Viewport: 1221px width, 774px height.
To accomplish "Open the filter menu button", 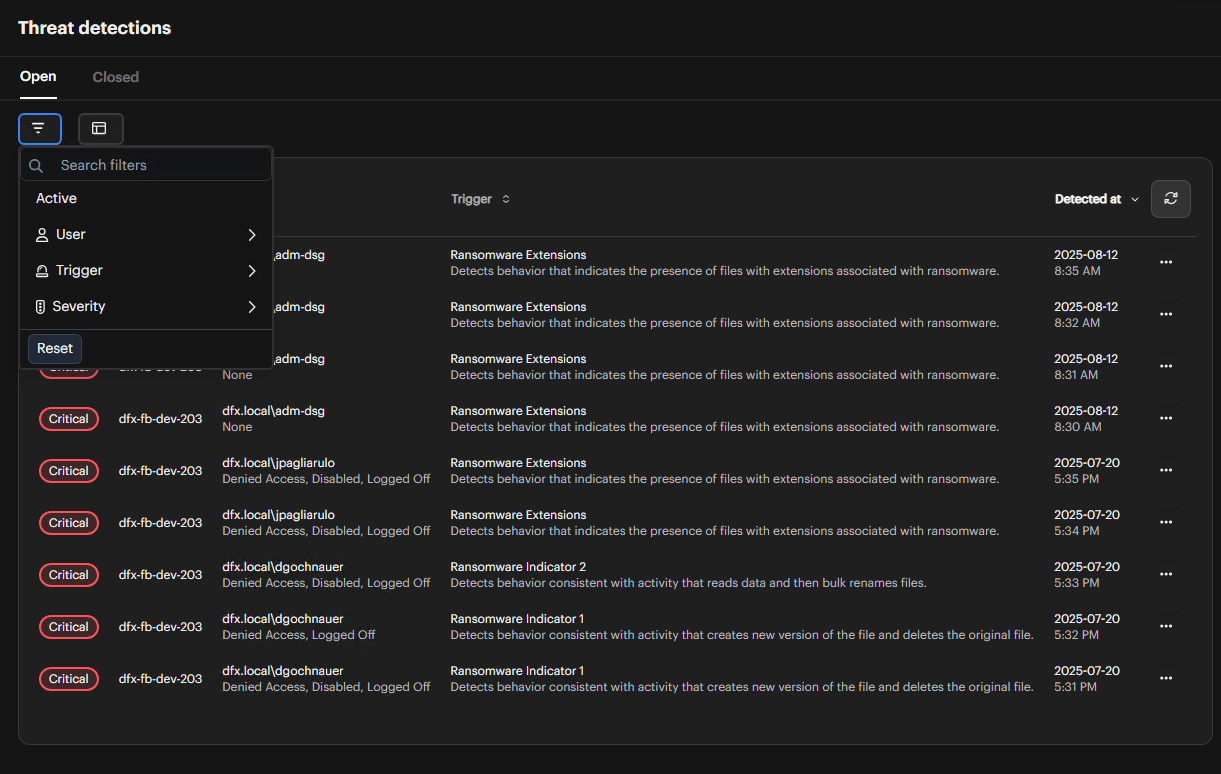I will (40, 129).
